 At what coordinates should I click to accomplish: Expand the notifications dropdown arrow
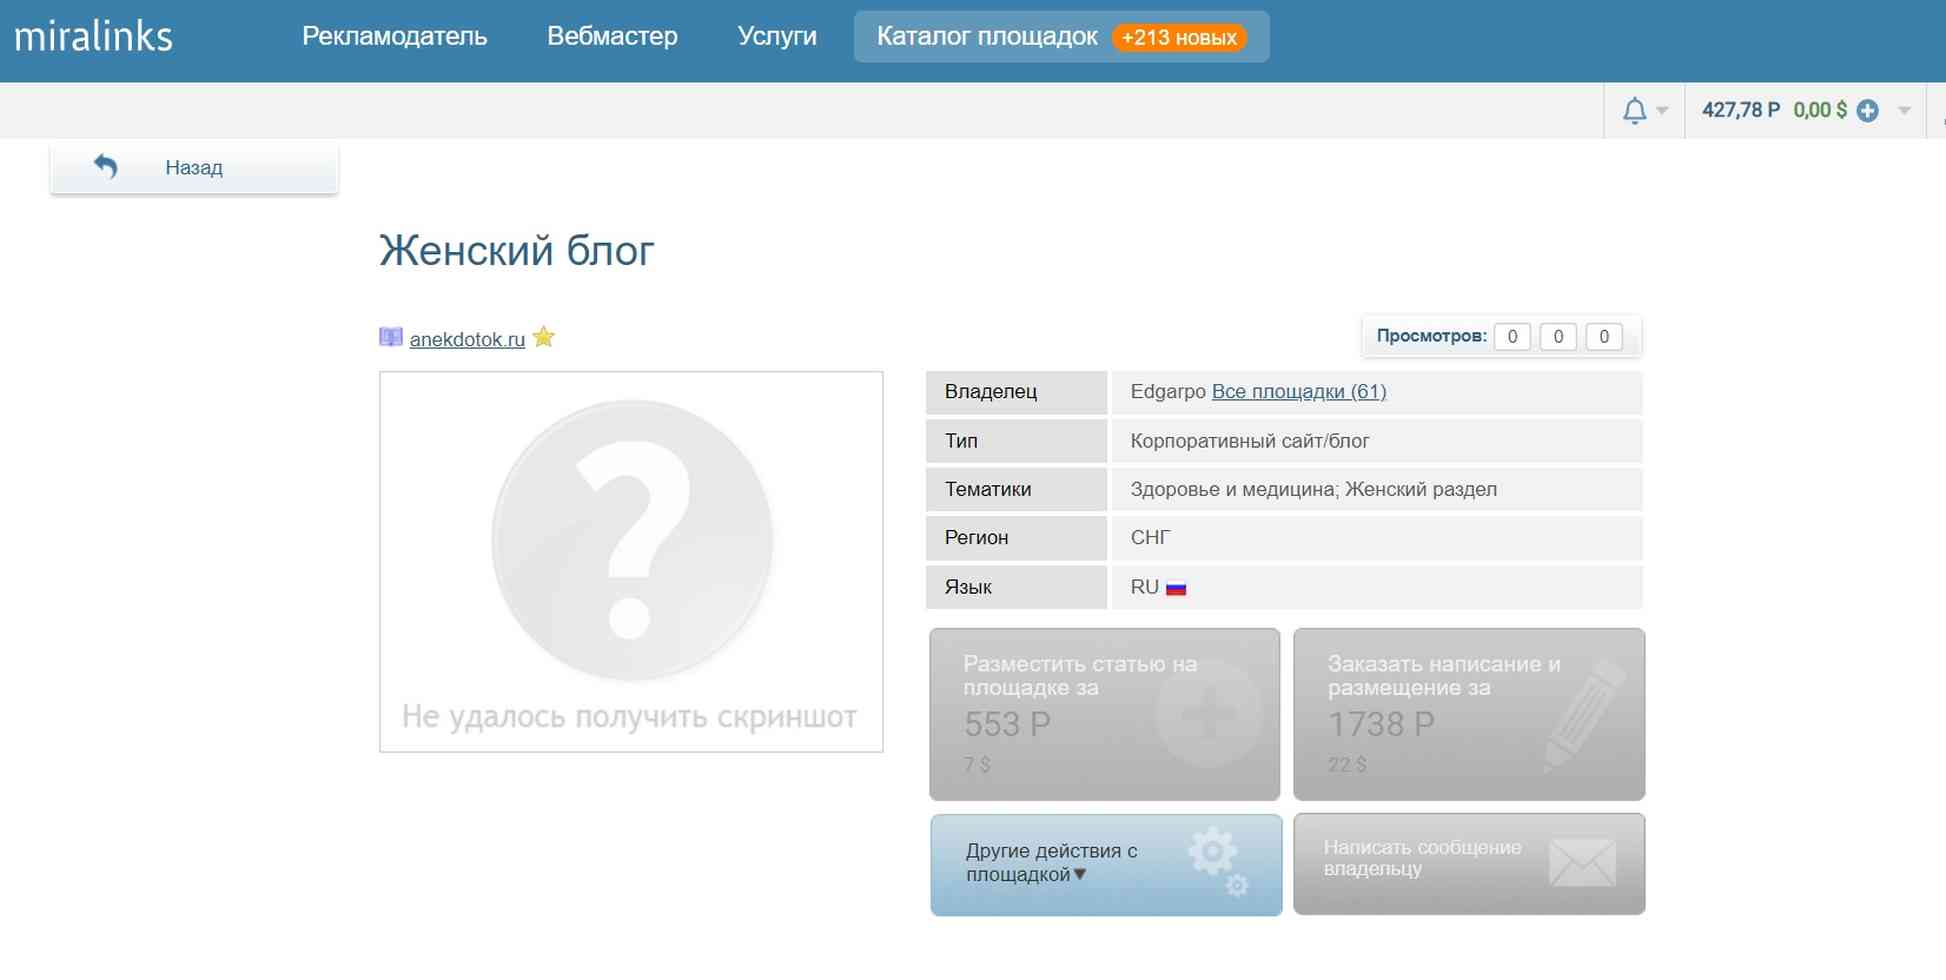[1662, 111]
